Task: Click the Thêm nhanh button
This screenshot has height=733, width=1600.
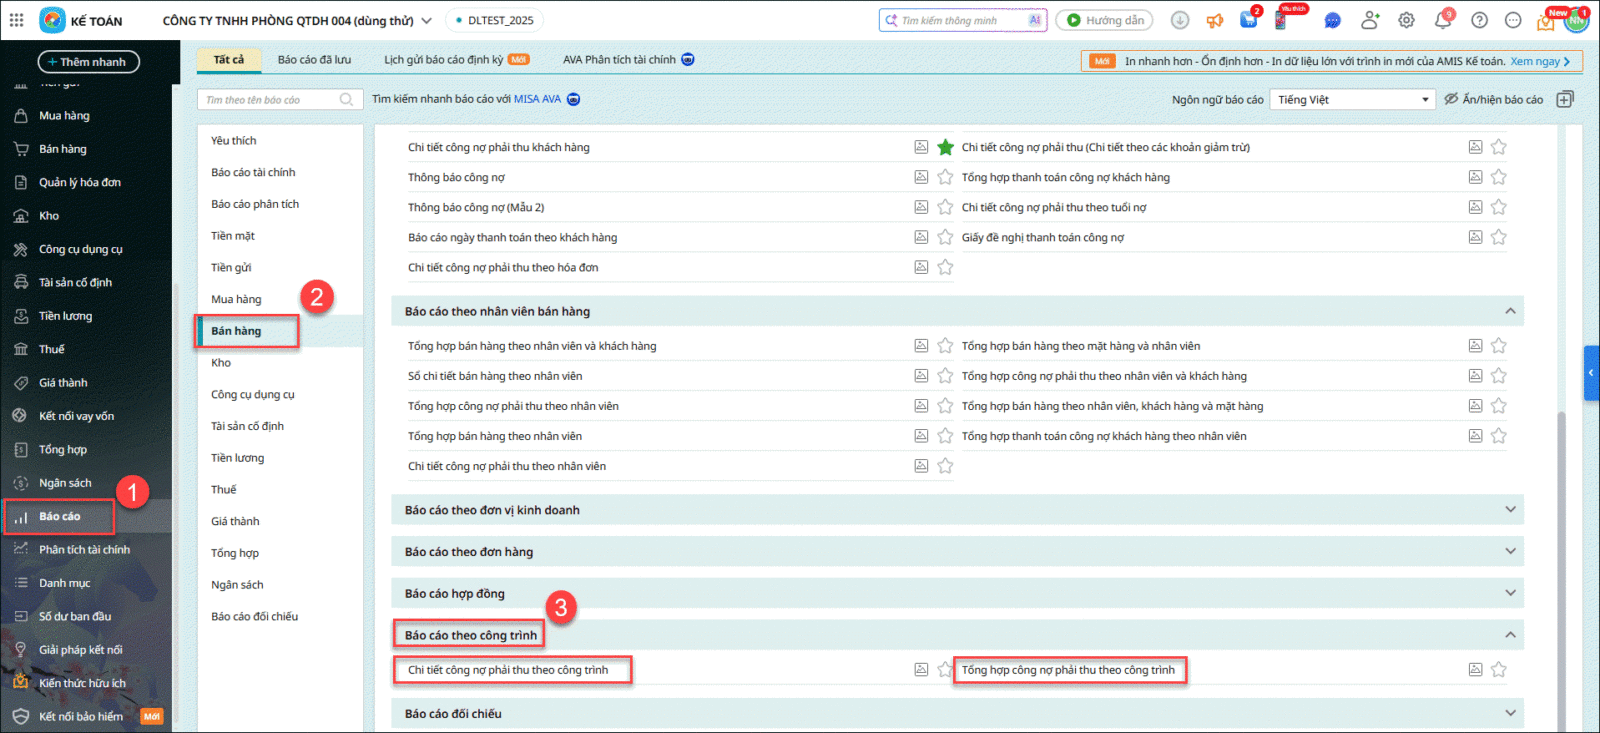Action: coord(89,62)
